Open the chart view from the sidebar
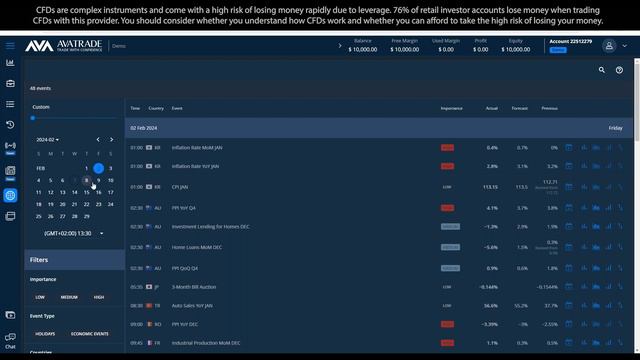Screen dimensions: 640x360 10,62
